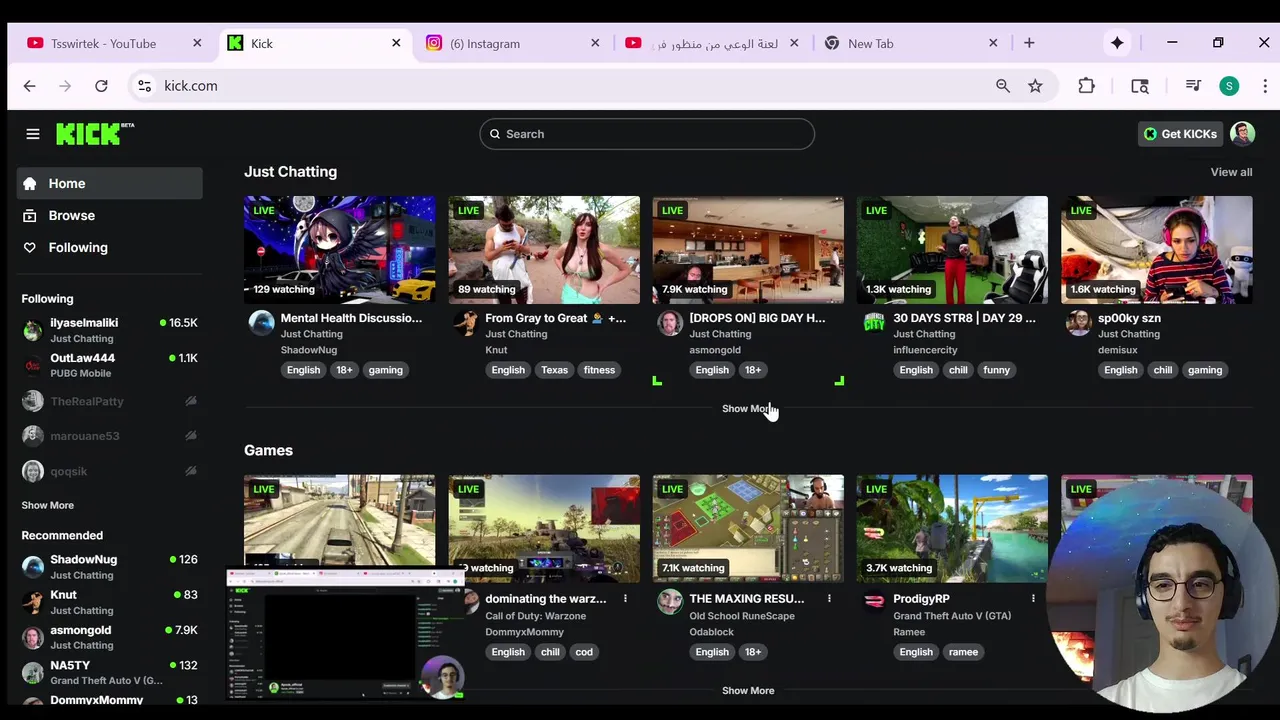Show more Just Chatting streams
This screenshot has height=720, width=1280.
pos(748,408)
